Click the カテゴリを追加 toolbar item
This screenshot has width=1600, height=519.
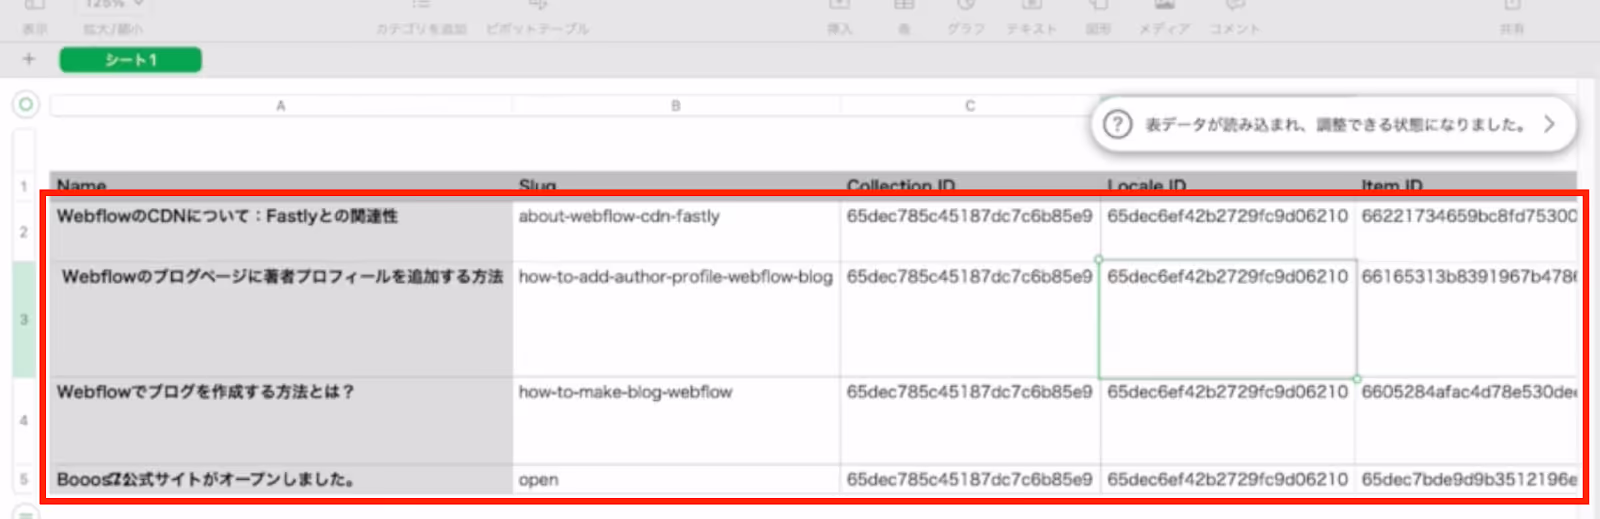click(421, 18)
